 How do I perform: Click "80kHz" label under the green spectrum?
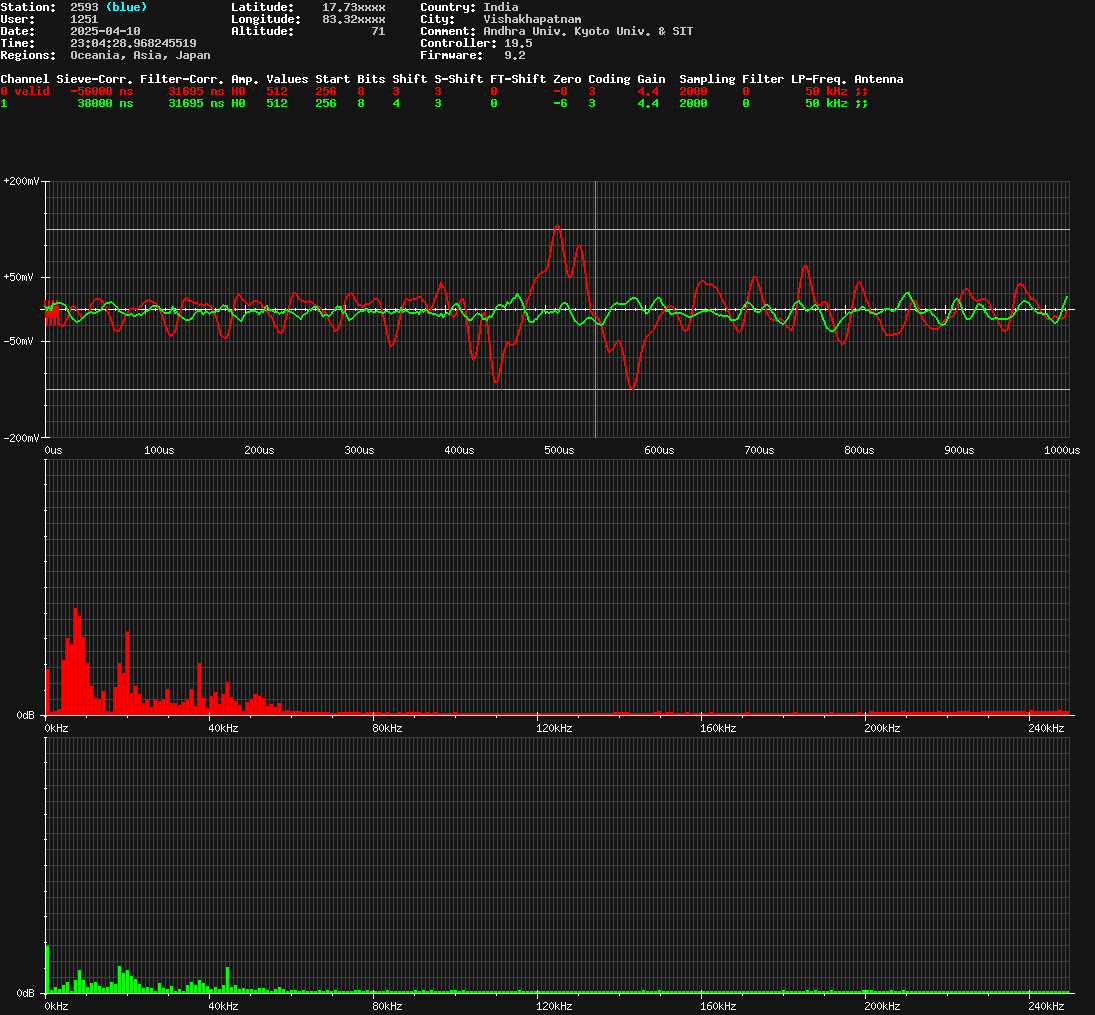pyautogui.click(x=387, y=1006)
